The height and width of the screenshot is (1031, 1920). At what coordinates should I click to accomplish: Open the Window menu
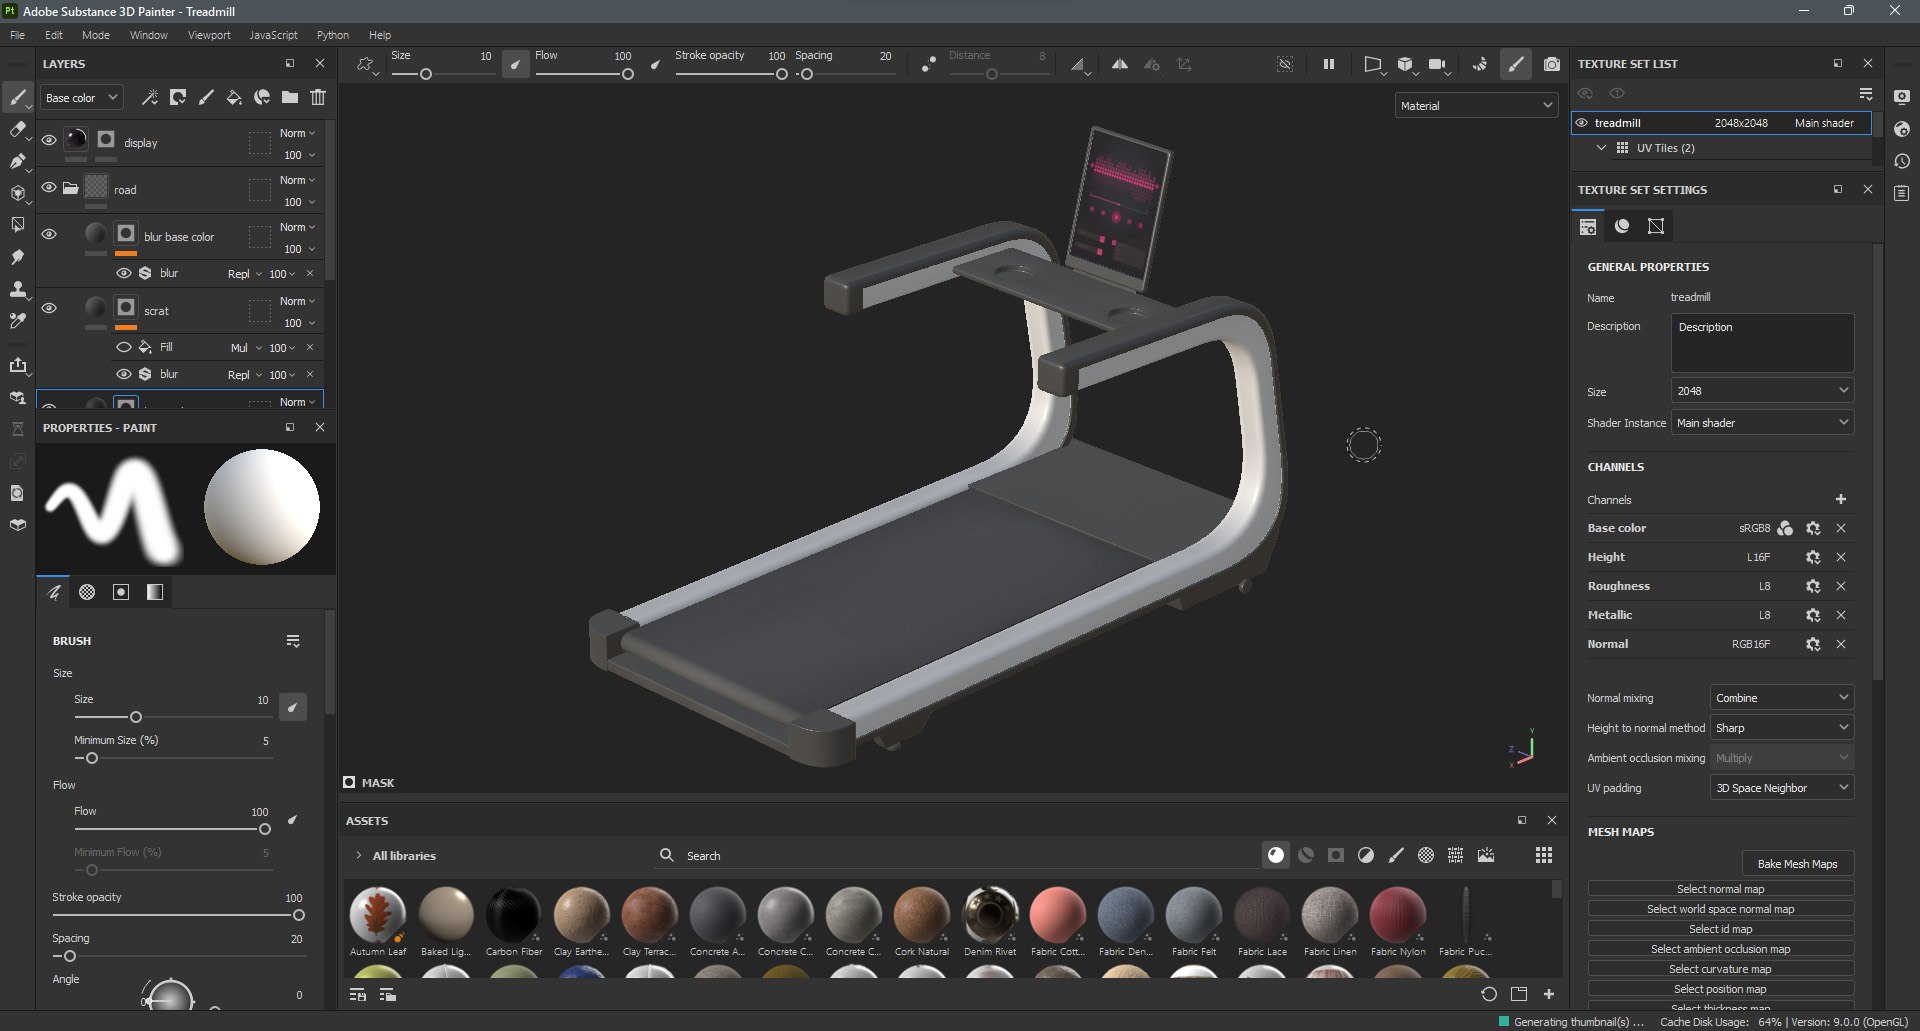pos(148,35)
